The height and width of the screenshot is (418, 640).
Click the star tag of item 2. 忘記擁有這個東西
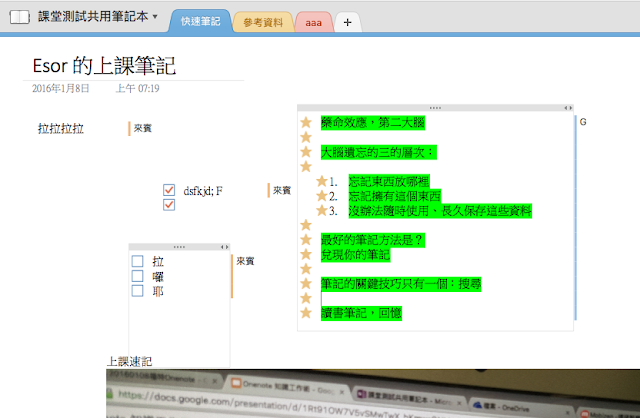click(x=322, y=196)
